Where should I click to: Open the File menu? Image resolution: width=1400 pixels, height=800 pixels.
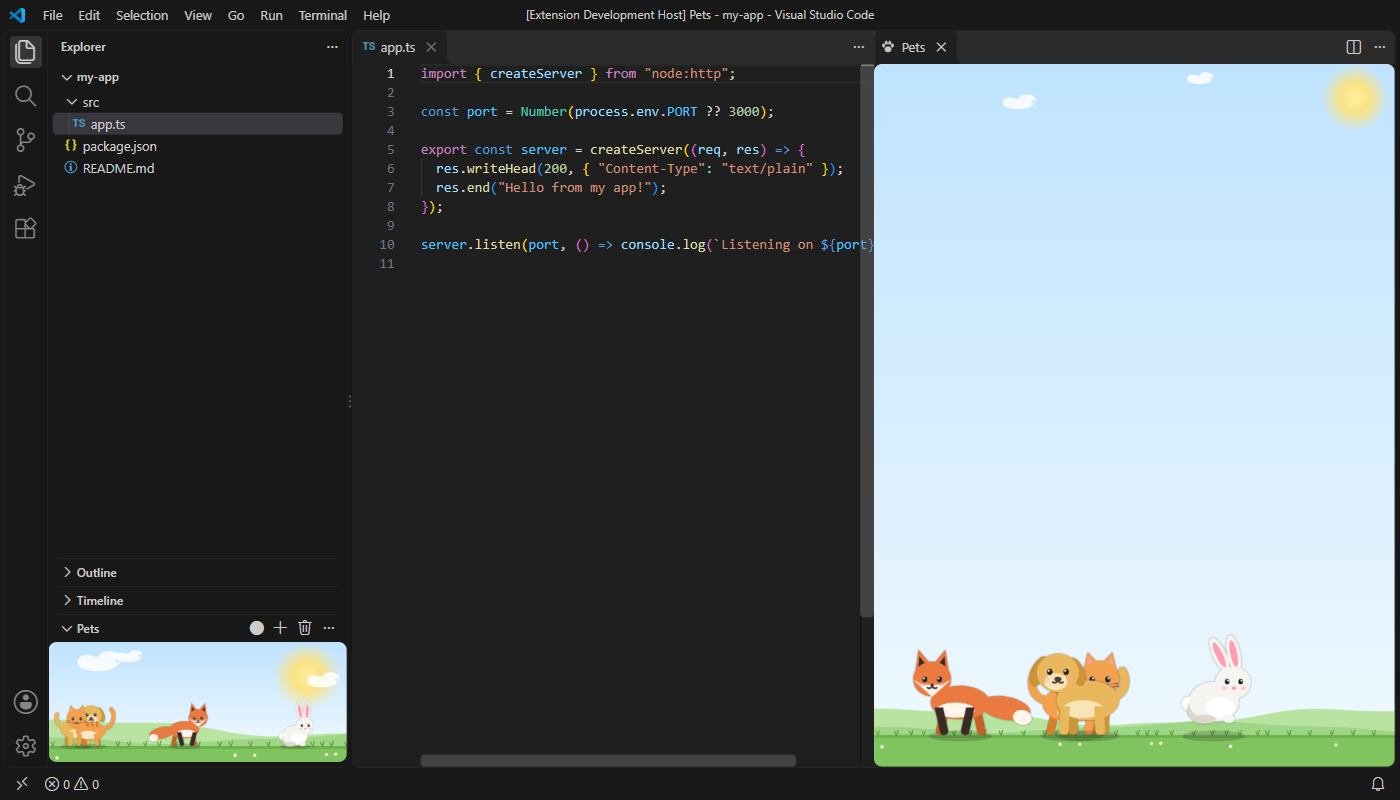[53, 15]
